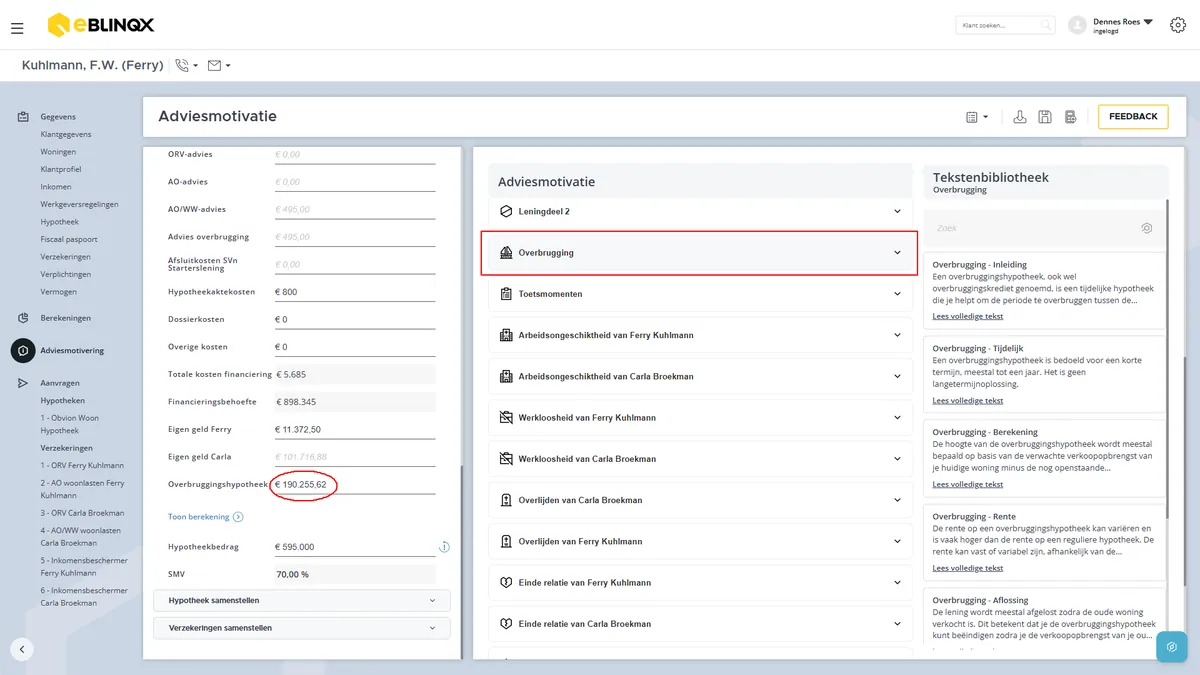Open the list view dropdown in header
1200x675 pixels.
tap(977, 117)
